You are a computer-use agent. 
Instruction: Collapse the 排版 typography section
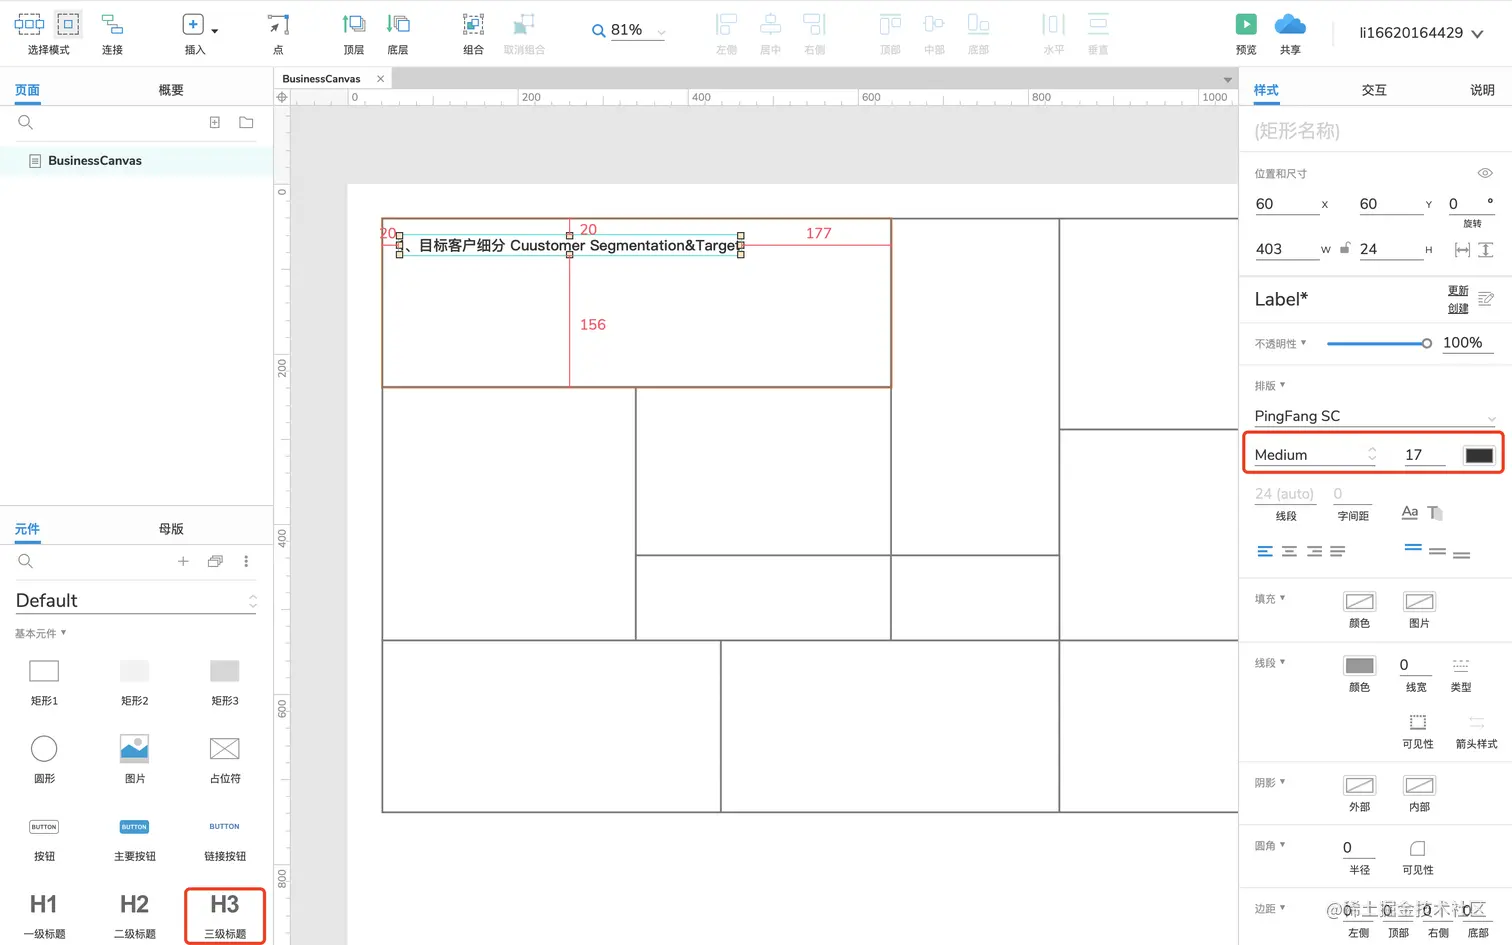[x=1270, y=385]
